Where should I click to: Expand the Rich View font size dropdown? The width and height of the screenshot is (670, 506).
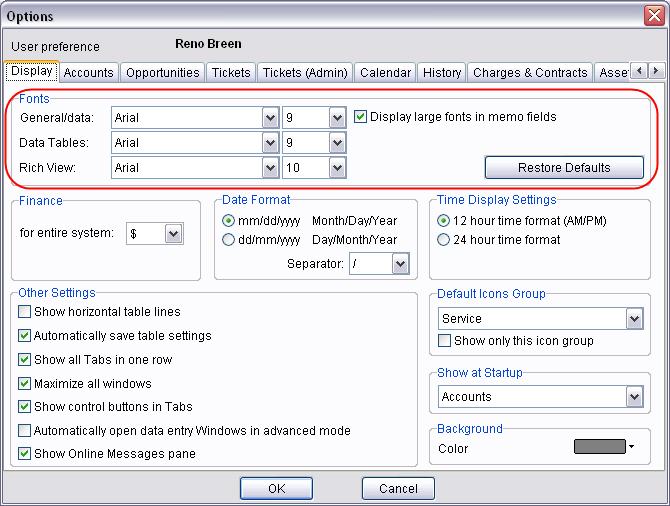click(x=337, y=168)
